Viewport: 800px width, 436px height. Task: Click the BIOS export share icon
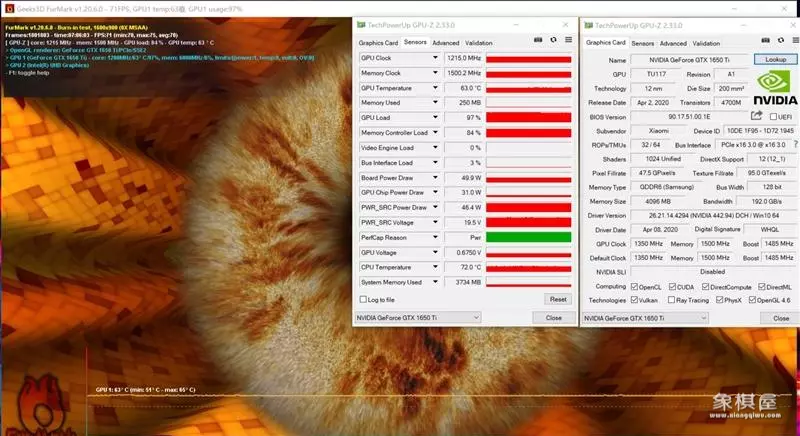[x=754, y=117]
